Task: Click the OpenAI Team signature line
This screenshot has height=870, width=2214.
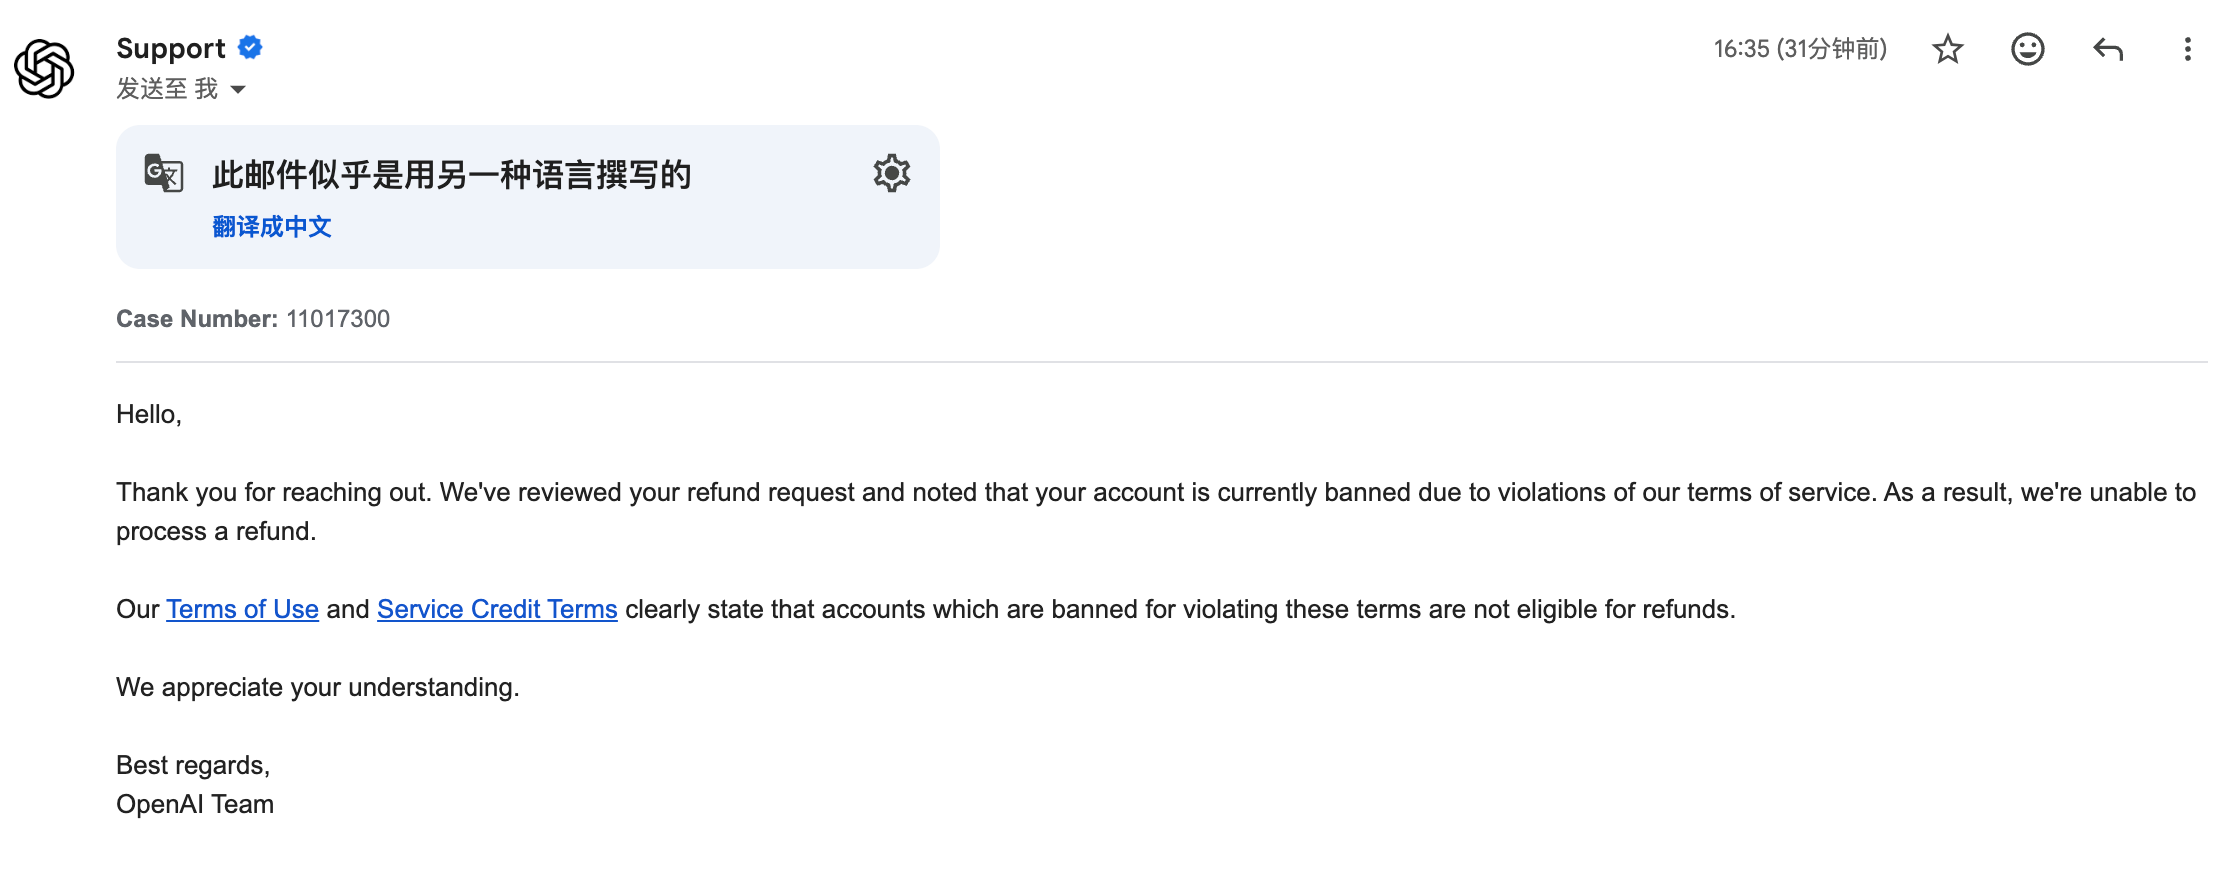Action: tap(195, 804)
